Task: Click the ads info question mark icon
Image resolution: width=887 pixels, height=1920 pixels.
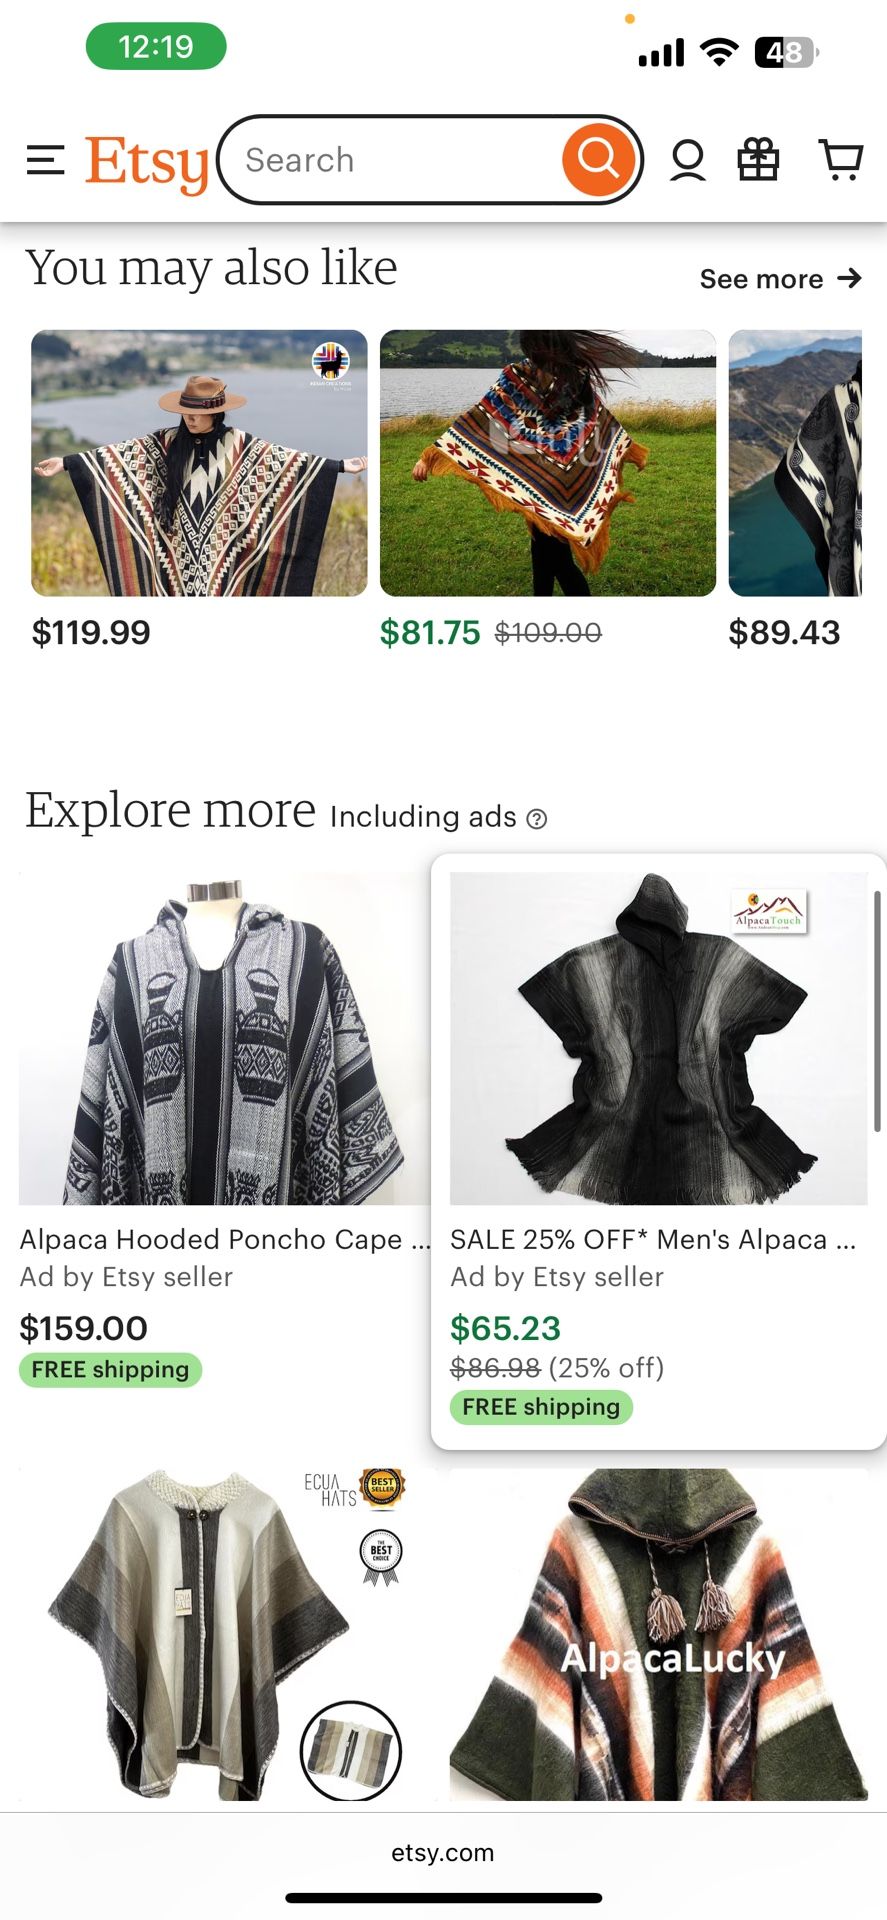Action: point(537,819)
